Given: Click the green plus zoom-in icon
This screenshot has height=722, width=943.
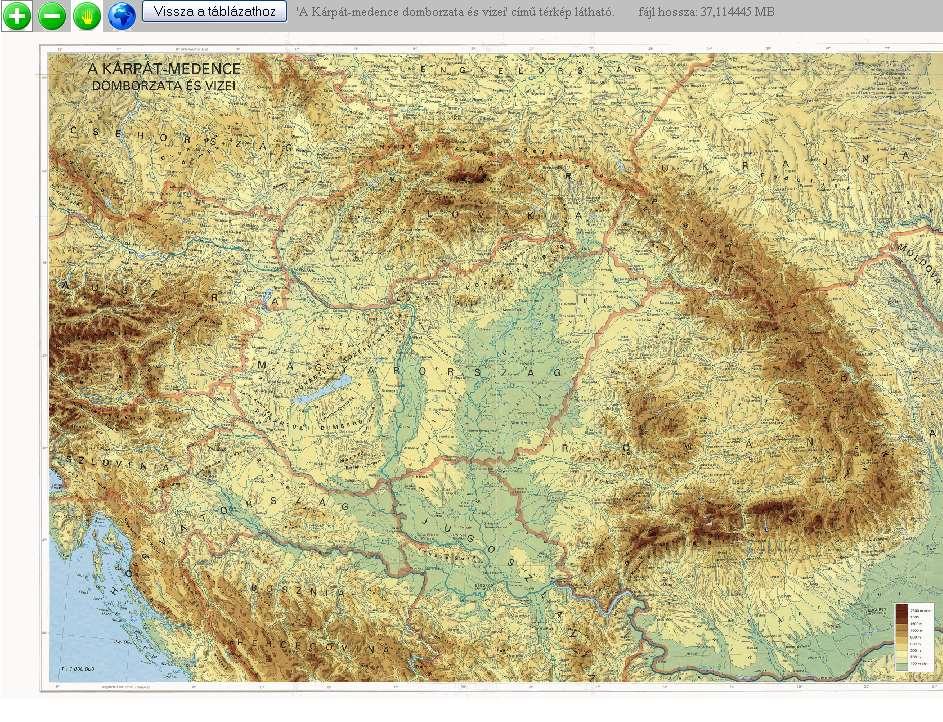Looking at the screenshot, I should [16, 16].
